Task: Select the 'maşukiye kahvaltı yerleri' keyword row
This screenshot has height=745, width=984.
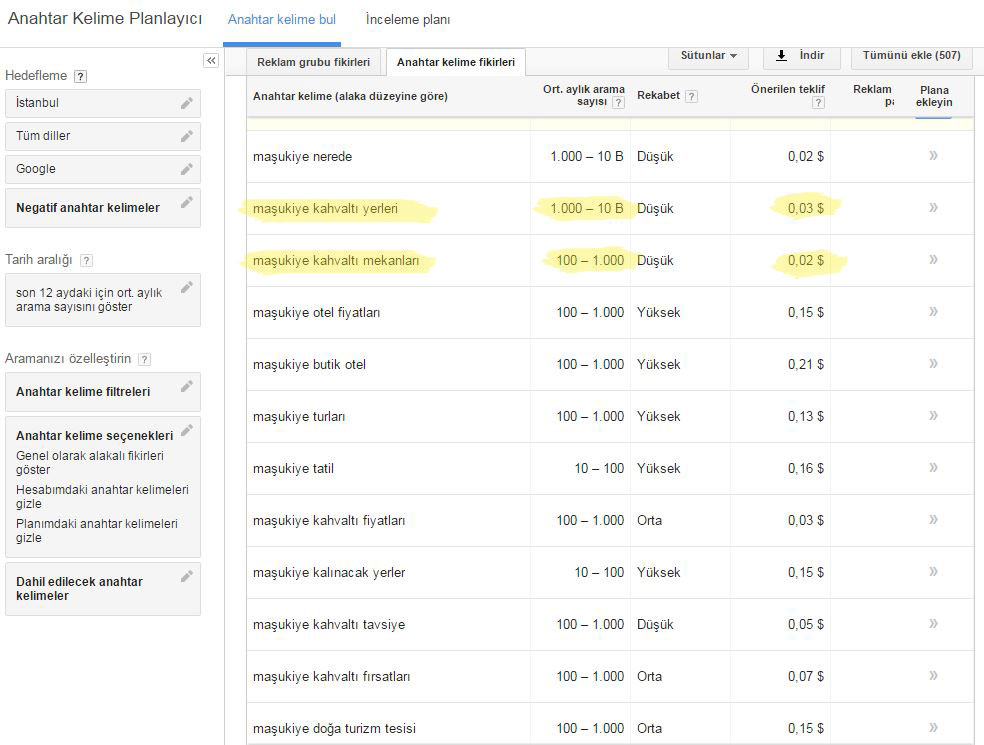Action: coord(325,209)
